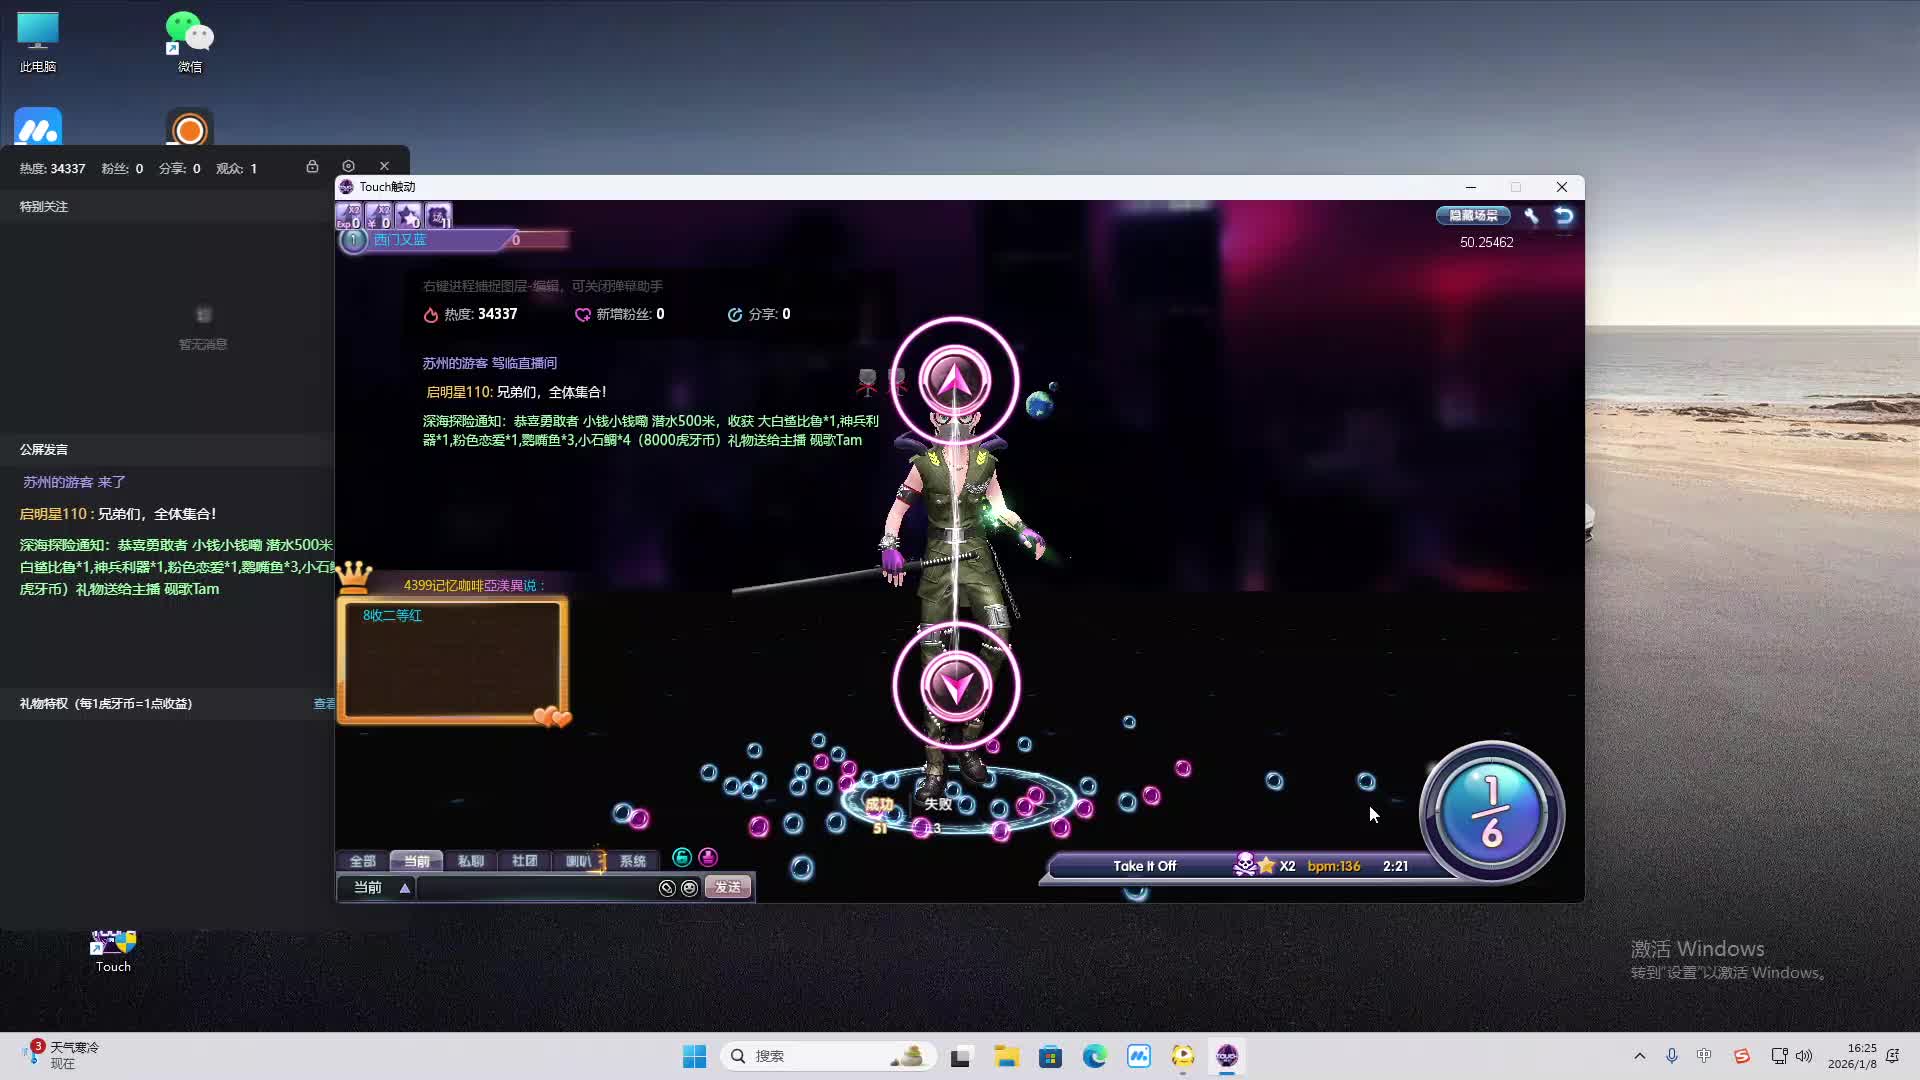Click the clear-text icon beside the emoji
Viewport: 1920px width, 1080px height.
(667, 888)
